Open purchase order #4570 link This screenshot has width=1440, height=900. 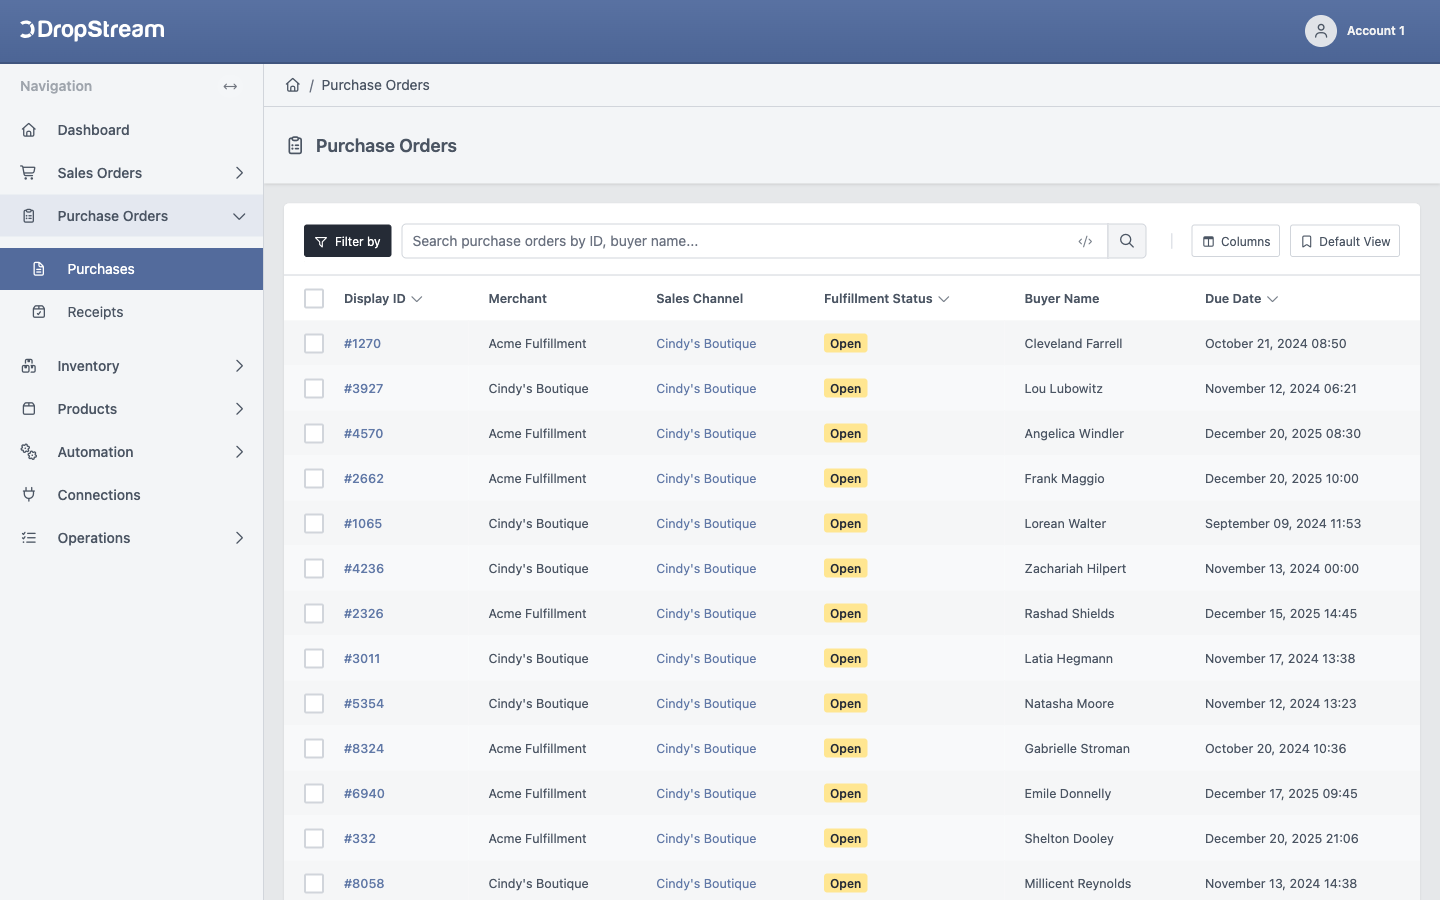point(364,433)
